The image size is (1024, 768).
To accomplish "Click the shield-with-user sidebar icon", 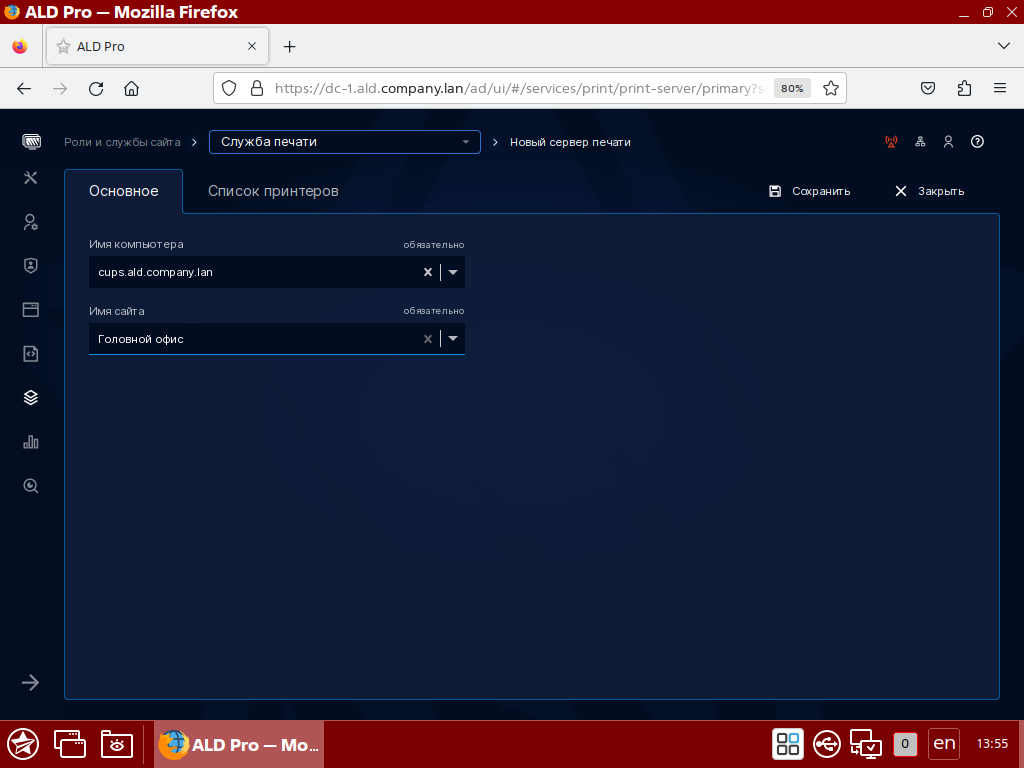I will [31, 266].
